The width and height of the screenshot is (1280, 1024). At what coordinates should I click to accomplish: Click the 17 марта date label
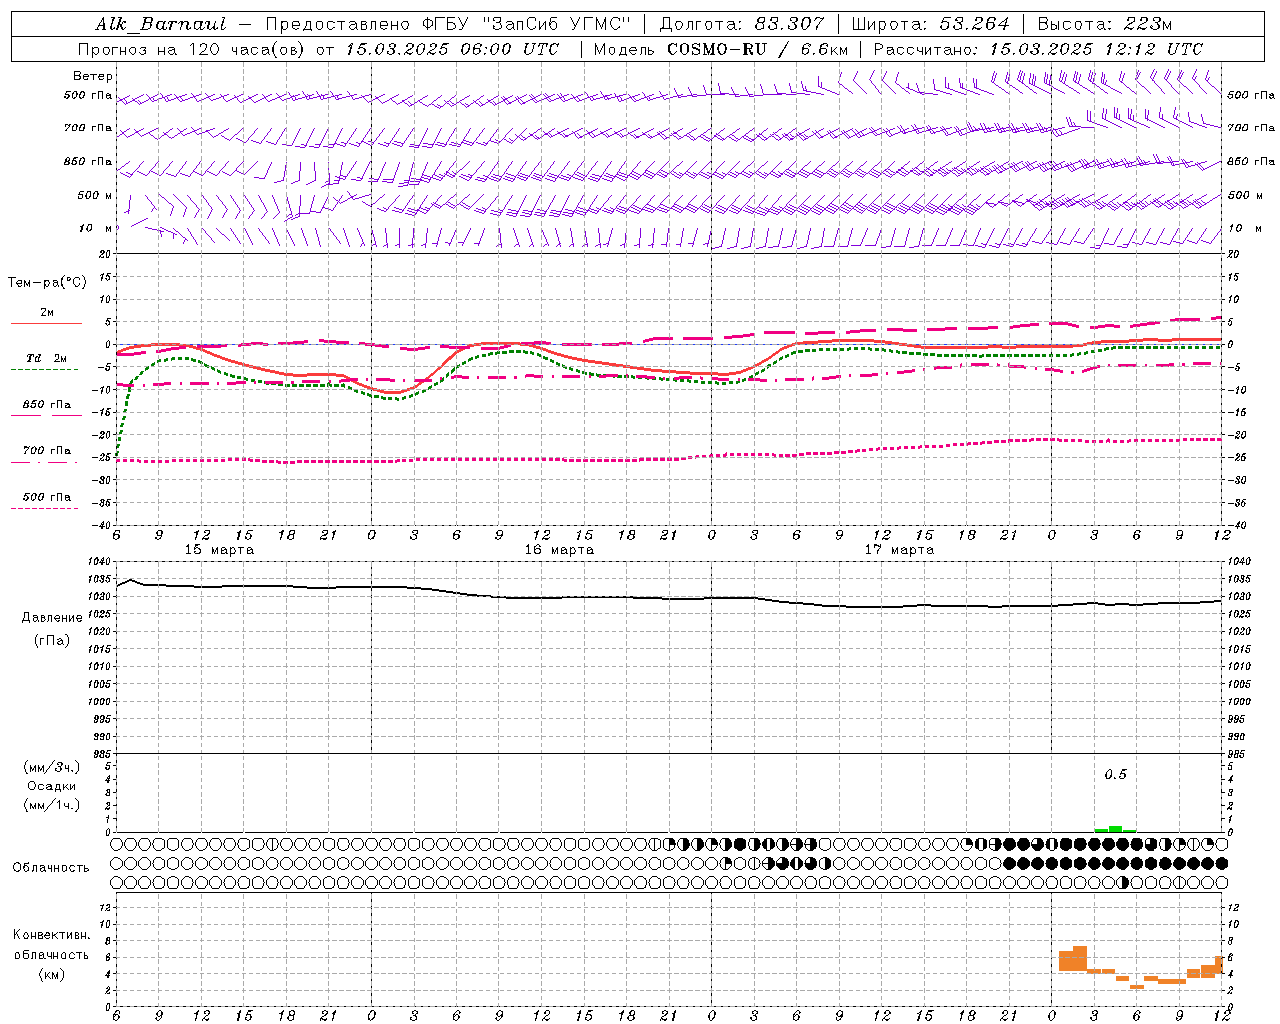point(899,550)
